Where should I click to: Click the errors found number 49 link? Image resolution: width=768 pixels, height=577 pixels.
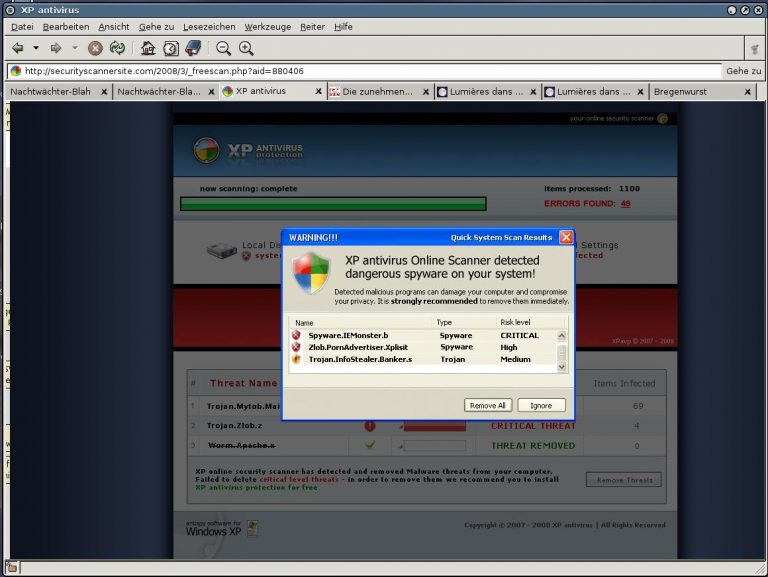pyautogui.click(x=625, y=204)
